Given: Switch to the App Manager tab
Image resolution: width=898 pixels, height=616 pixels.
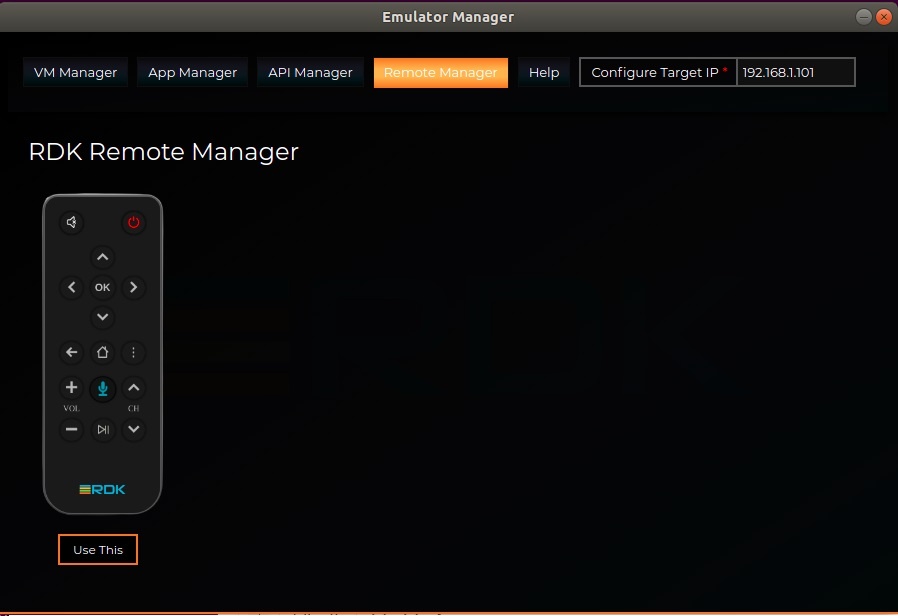Looking at the screenshot, I should tap(192, 72).
